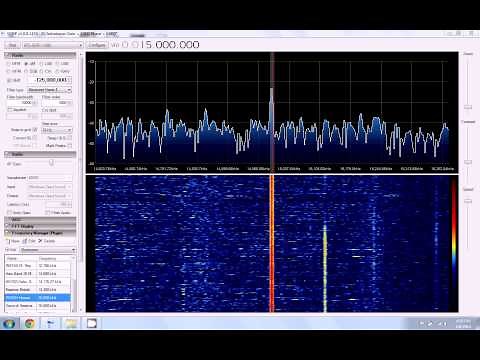Open the input device dropdown
This screenshot has width=480, height=360.
tap(53, 45)
